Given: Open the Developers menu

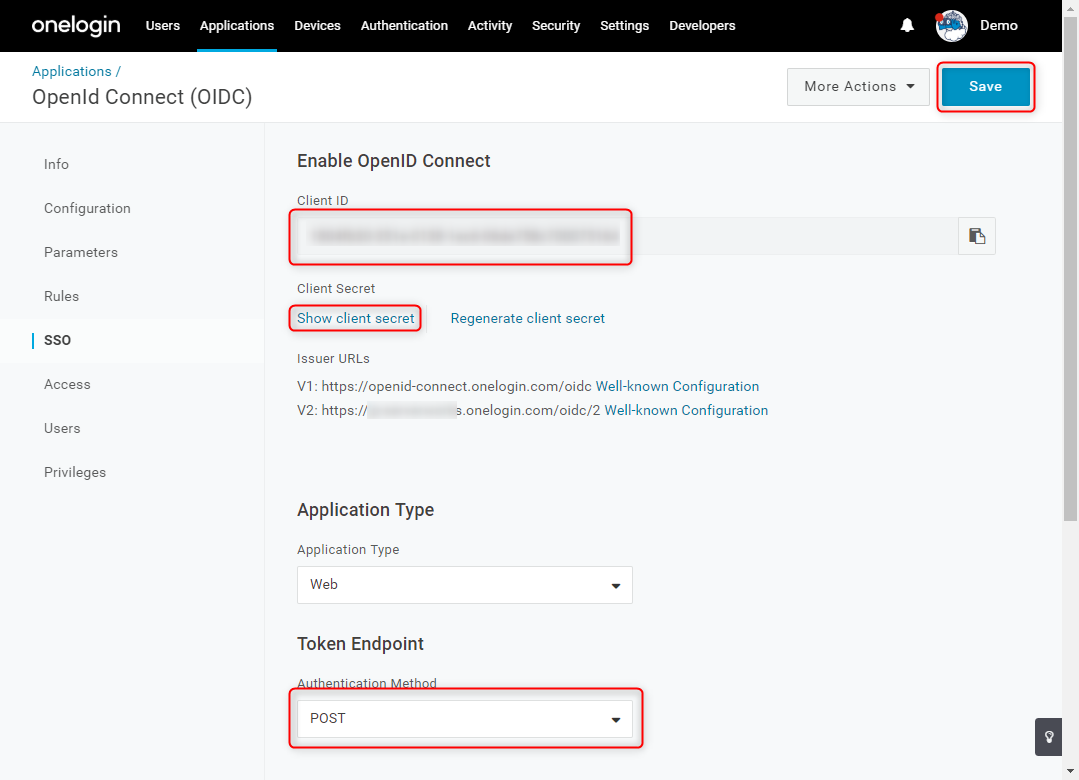Looking at the screenshot, I should coord(702,25).
